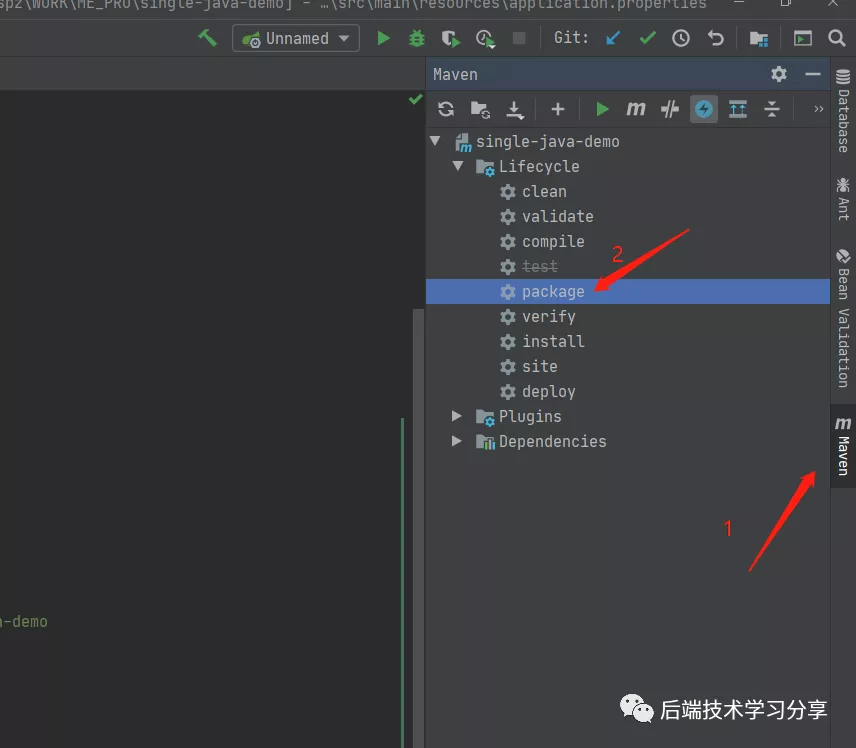Viewport: 856px width, 748px height.
Task: Open the Bean Validation tool window tab
Action: click(843, 318)
